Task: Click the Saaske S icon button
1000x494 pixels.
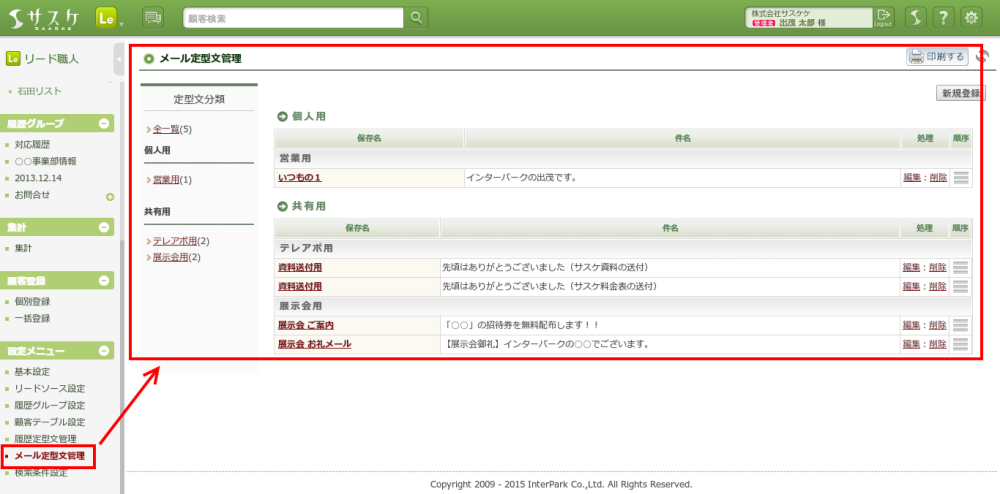Action: pyautogui.click(x=915, y=17)
